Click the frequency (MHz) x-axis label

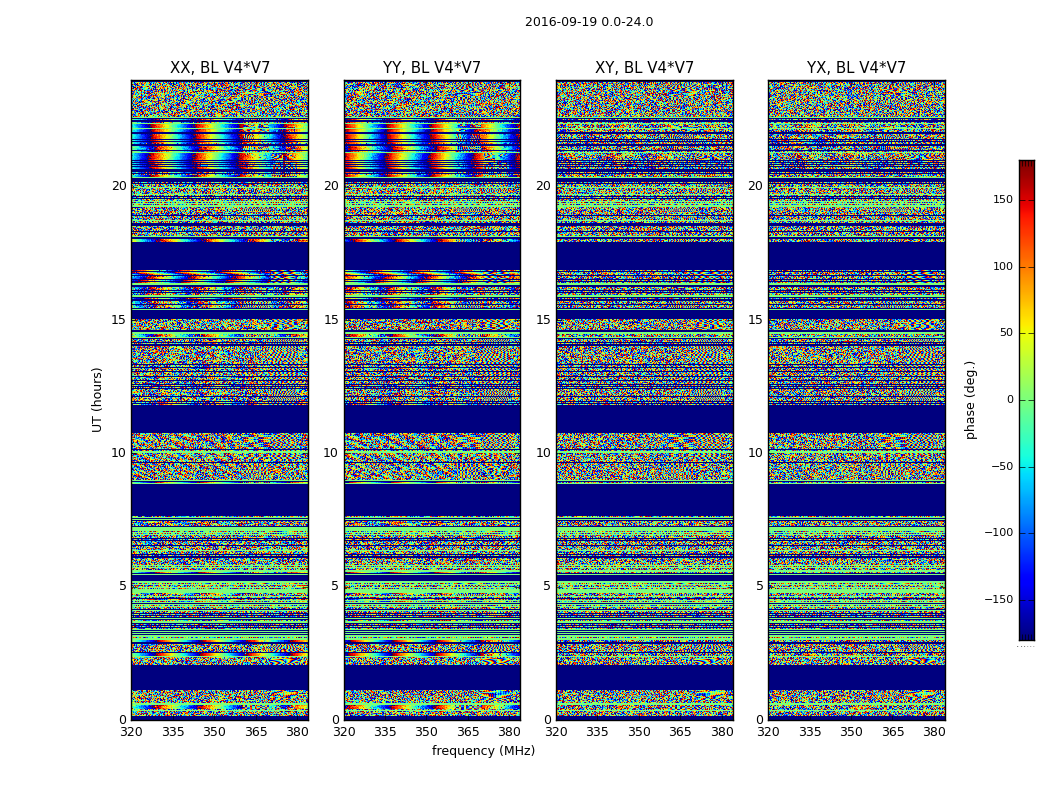point(483,750)
